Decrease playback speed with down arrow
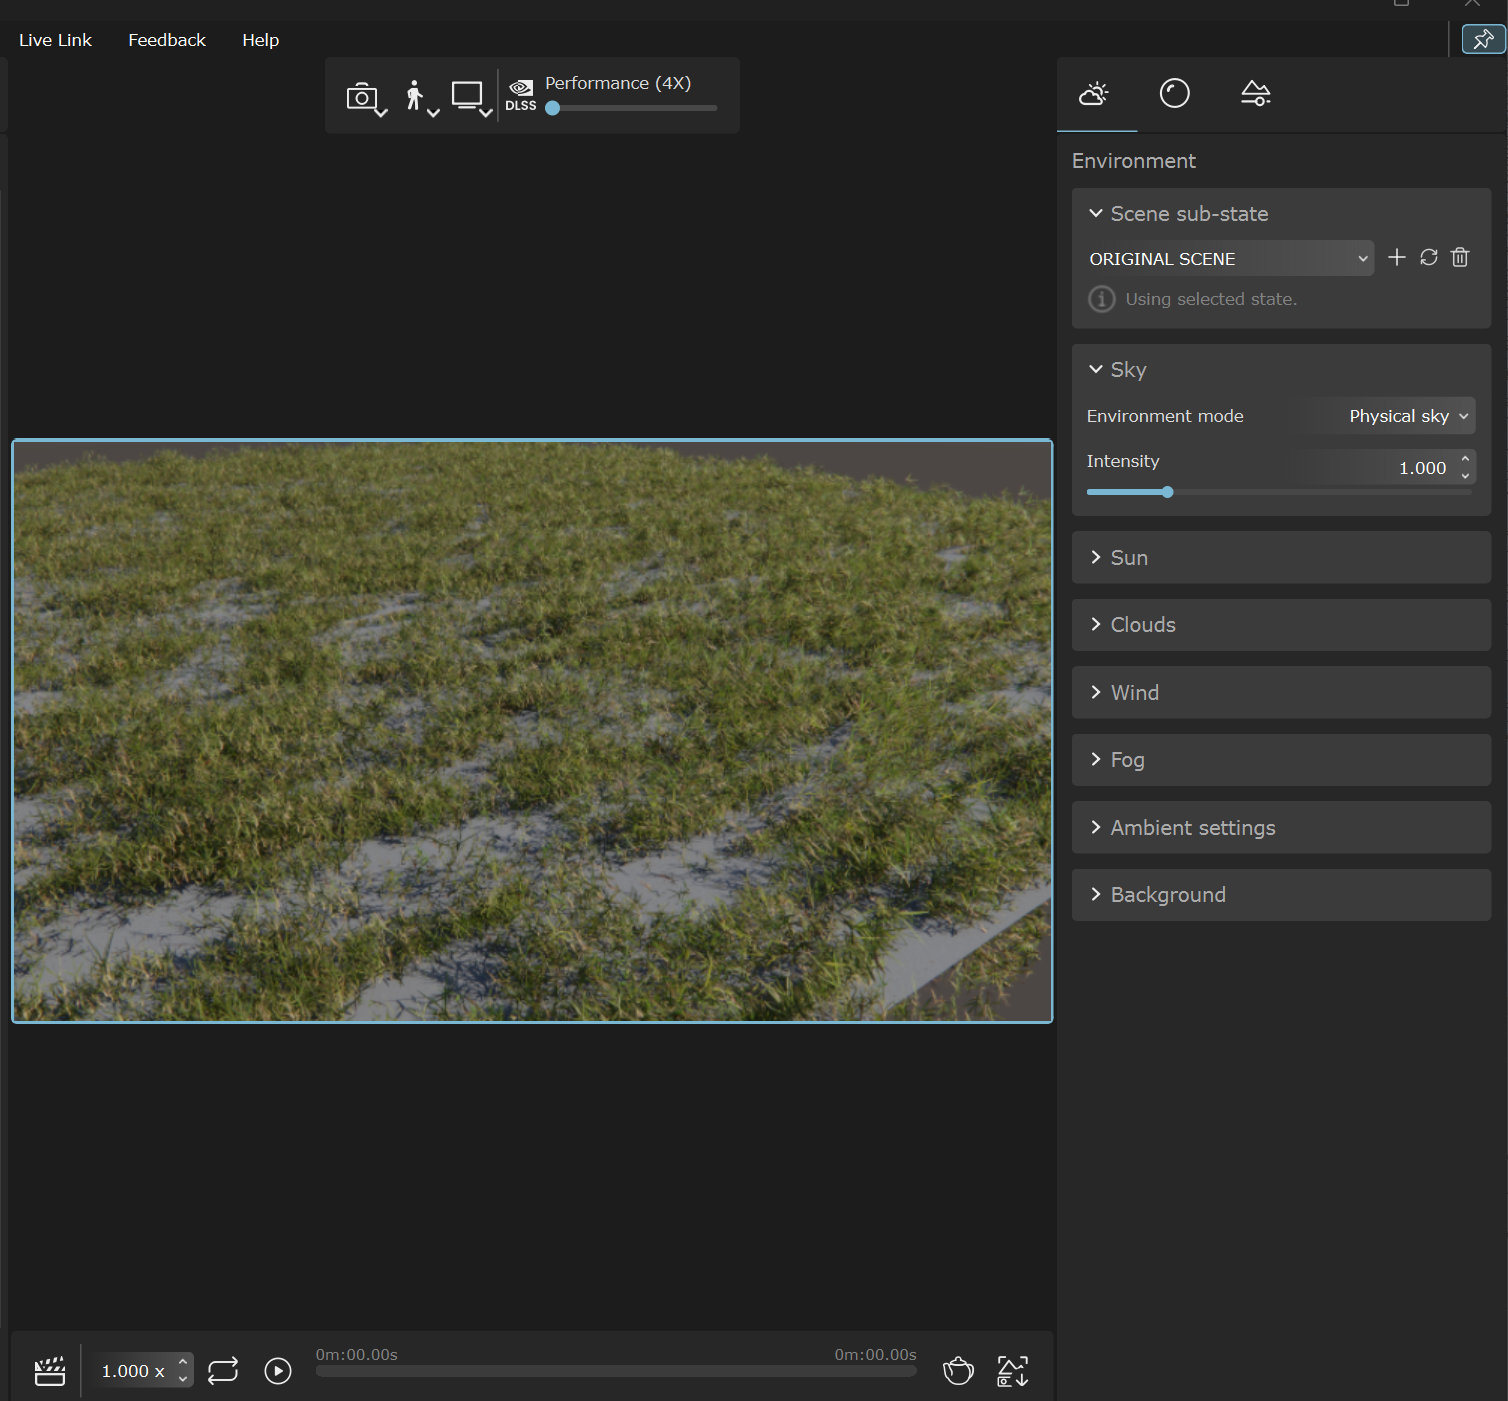This screenshot has width=1508, height=1401. pos(183,1380)
